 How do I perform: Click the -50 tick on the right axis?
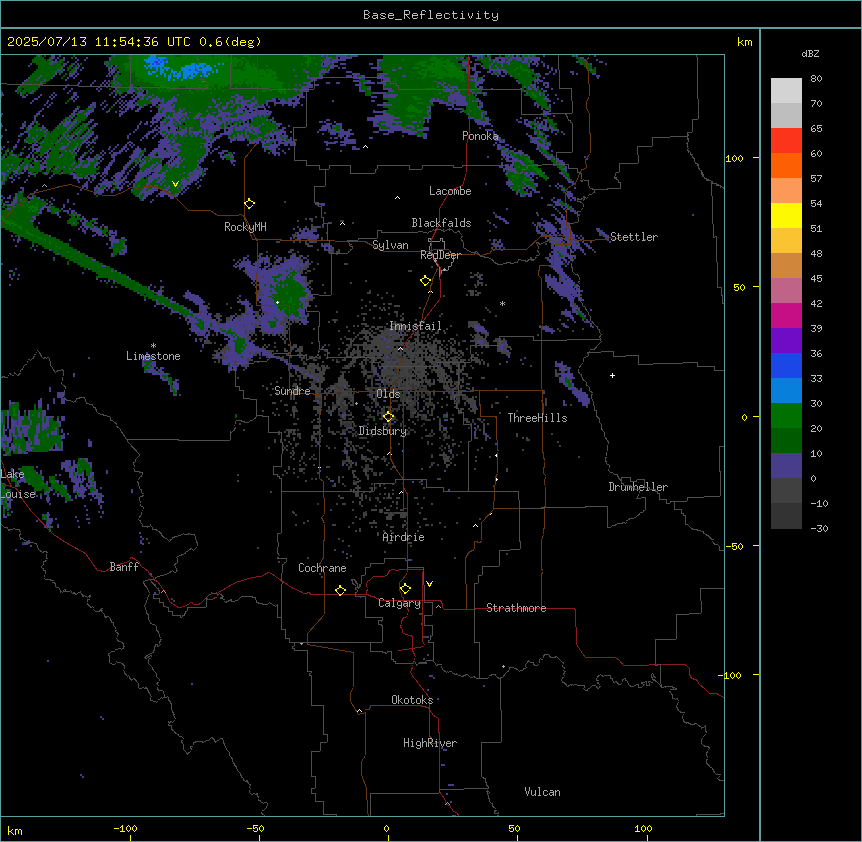[x=734, y=546]
